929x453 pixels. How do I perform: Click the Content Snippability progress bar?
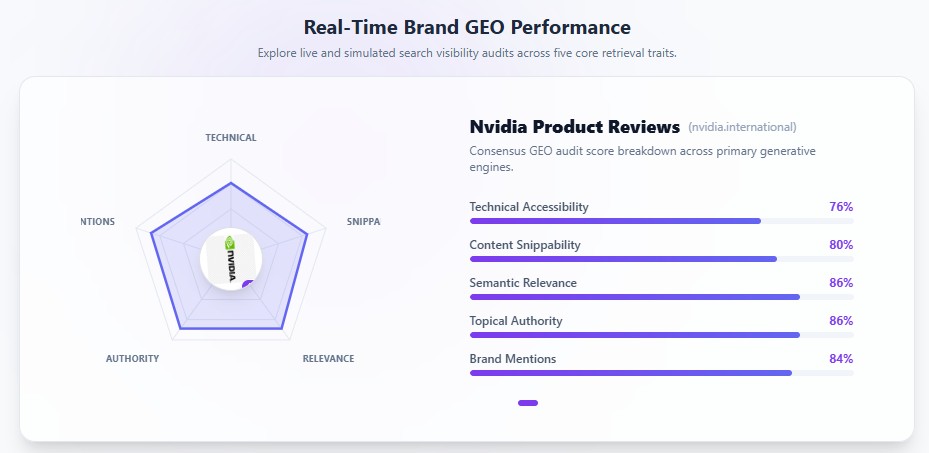(x=662, y=259)
